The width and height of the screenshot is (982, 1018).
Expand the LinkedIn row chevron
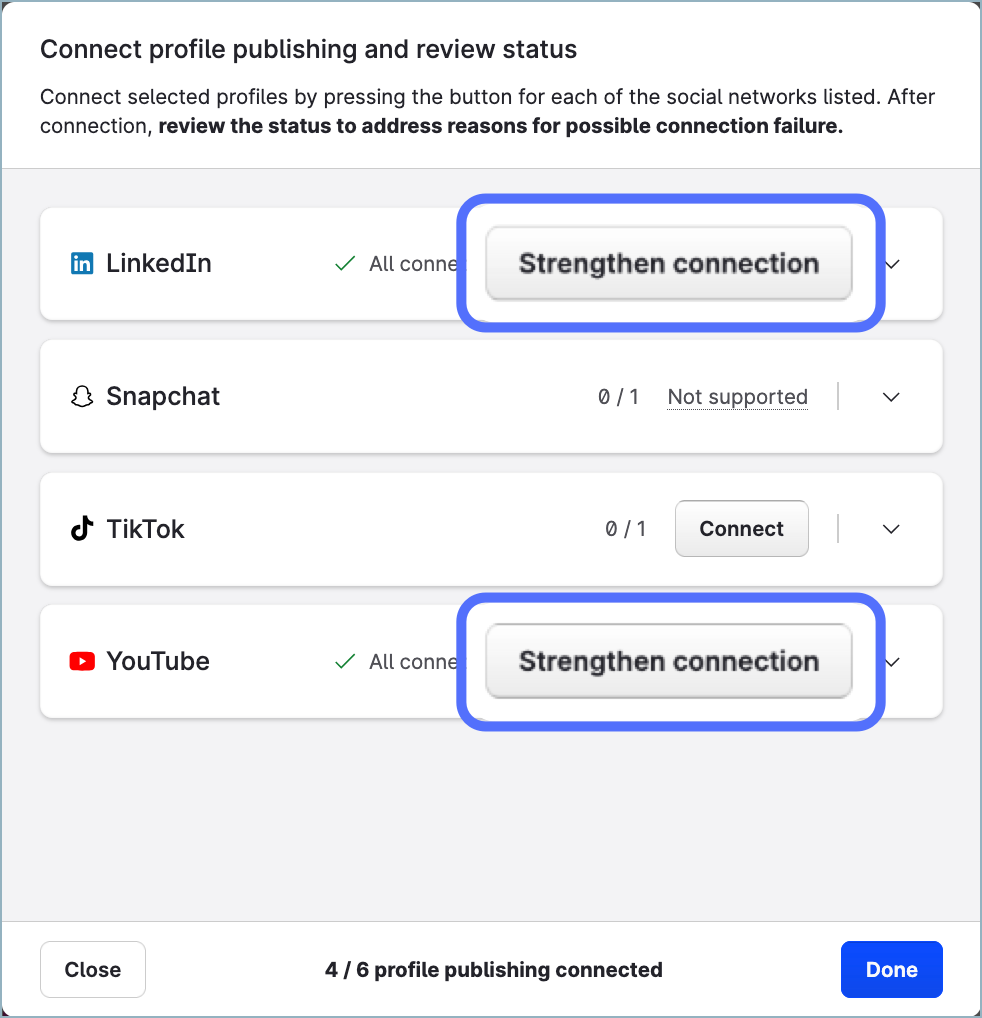tap(893, 264)
